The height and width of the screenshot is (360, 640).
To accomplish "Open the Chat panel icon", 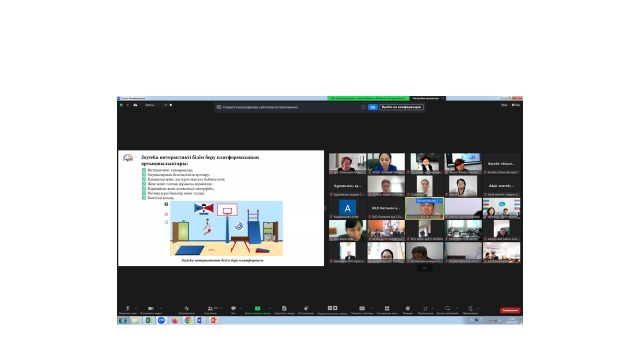I will 233,309.
